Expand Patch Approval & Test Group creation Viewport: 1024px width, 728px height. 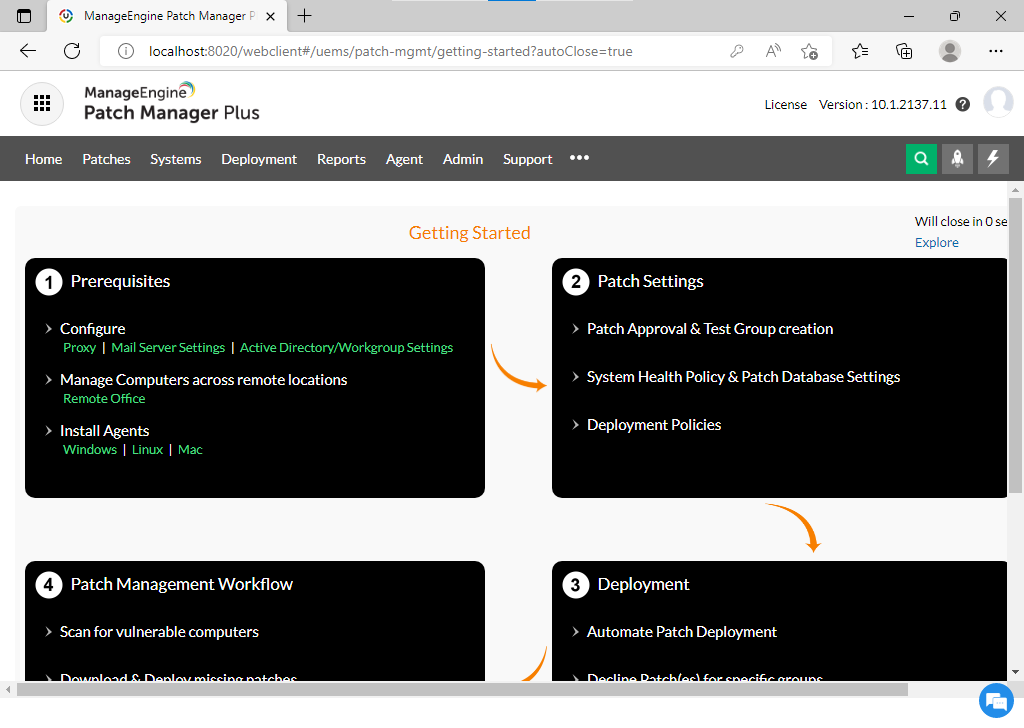(x=709, y=329)
